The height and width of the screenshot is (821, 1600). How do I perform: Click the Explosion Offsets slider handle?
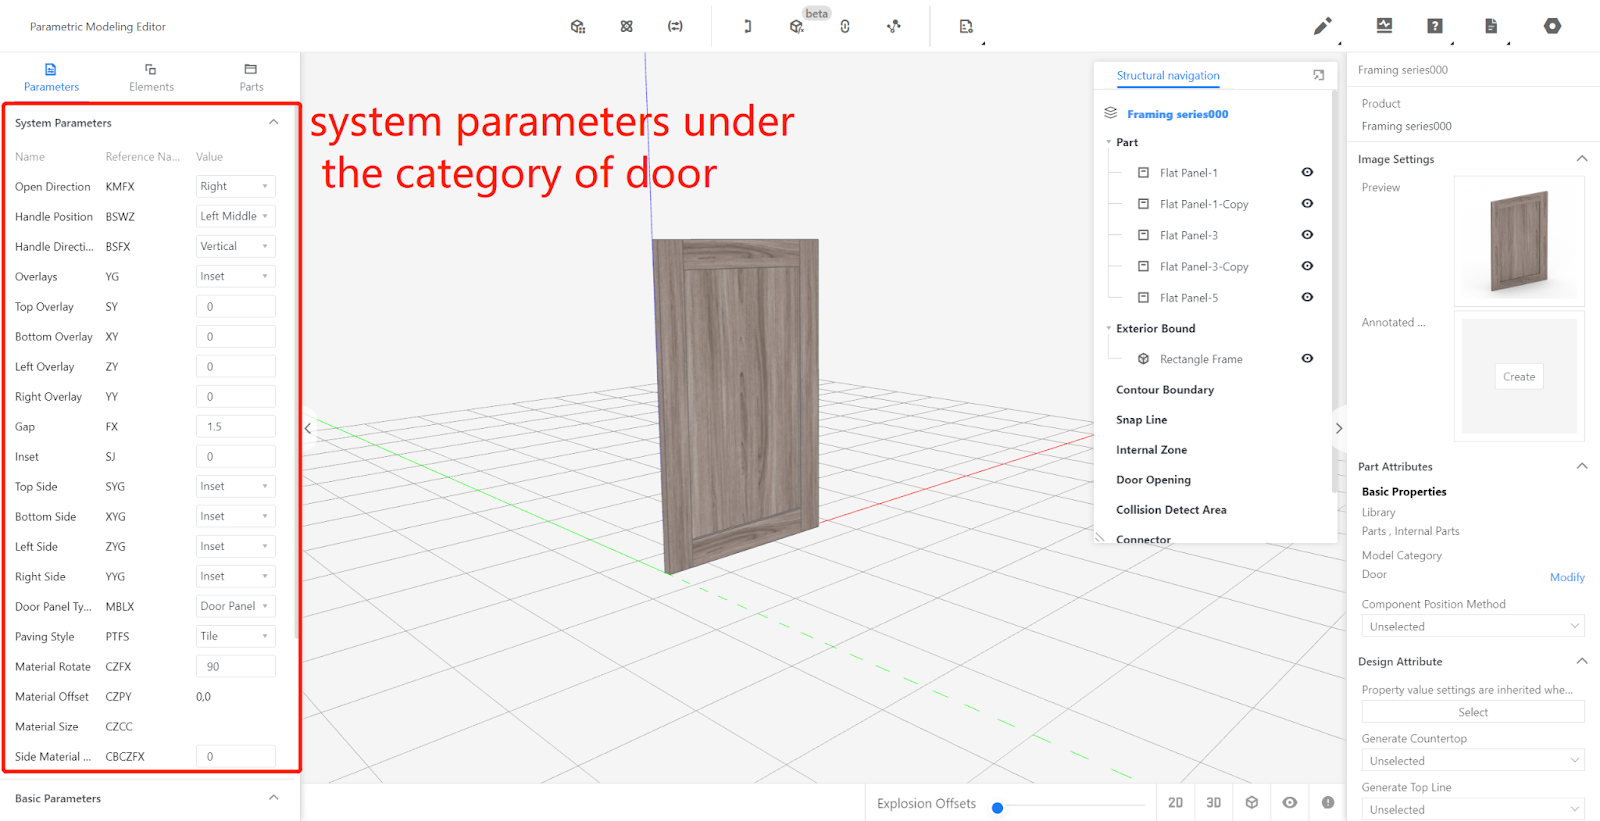point(997,807)
